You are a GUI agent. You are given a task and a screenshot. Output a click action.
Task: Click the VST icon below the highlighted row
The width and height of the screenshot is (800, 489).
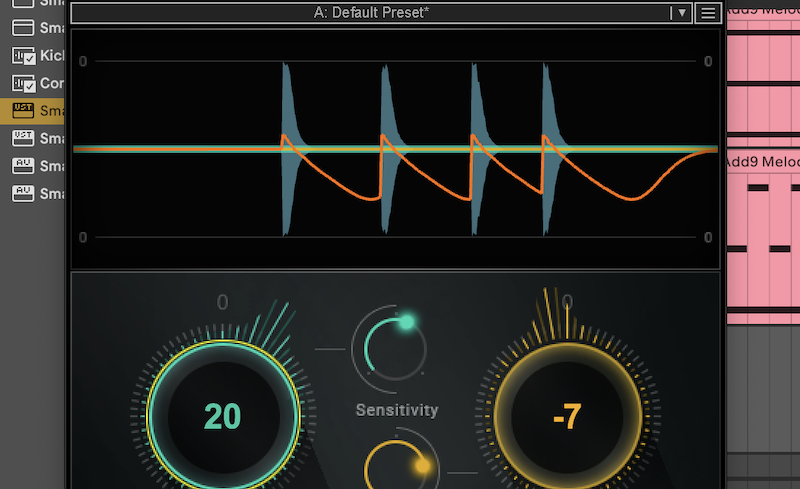pos(23,137)
